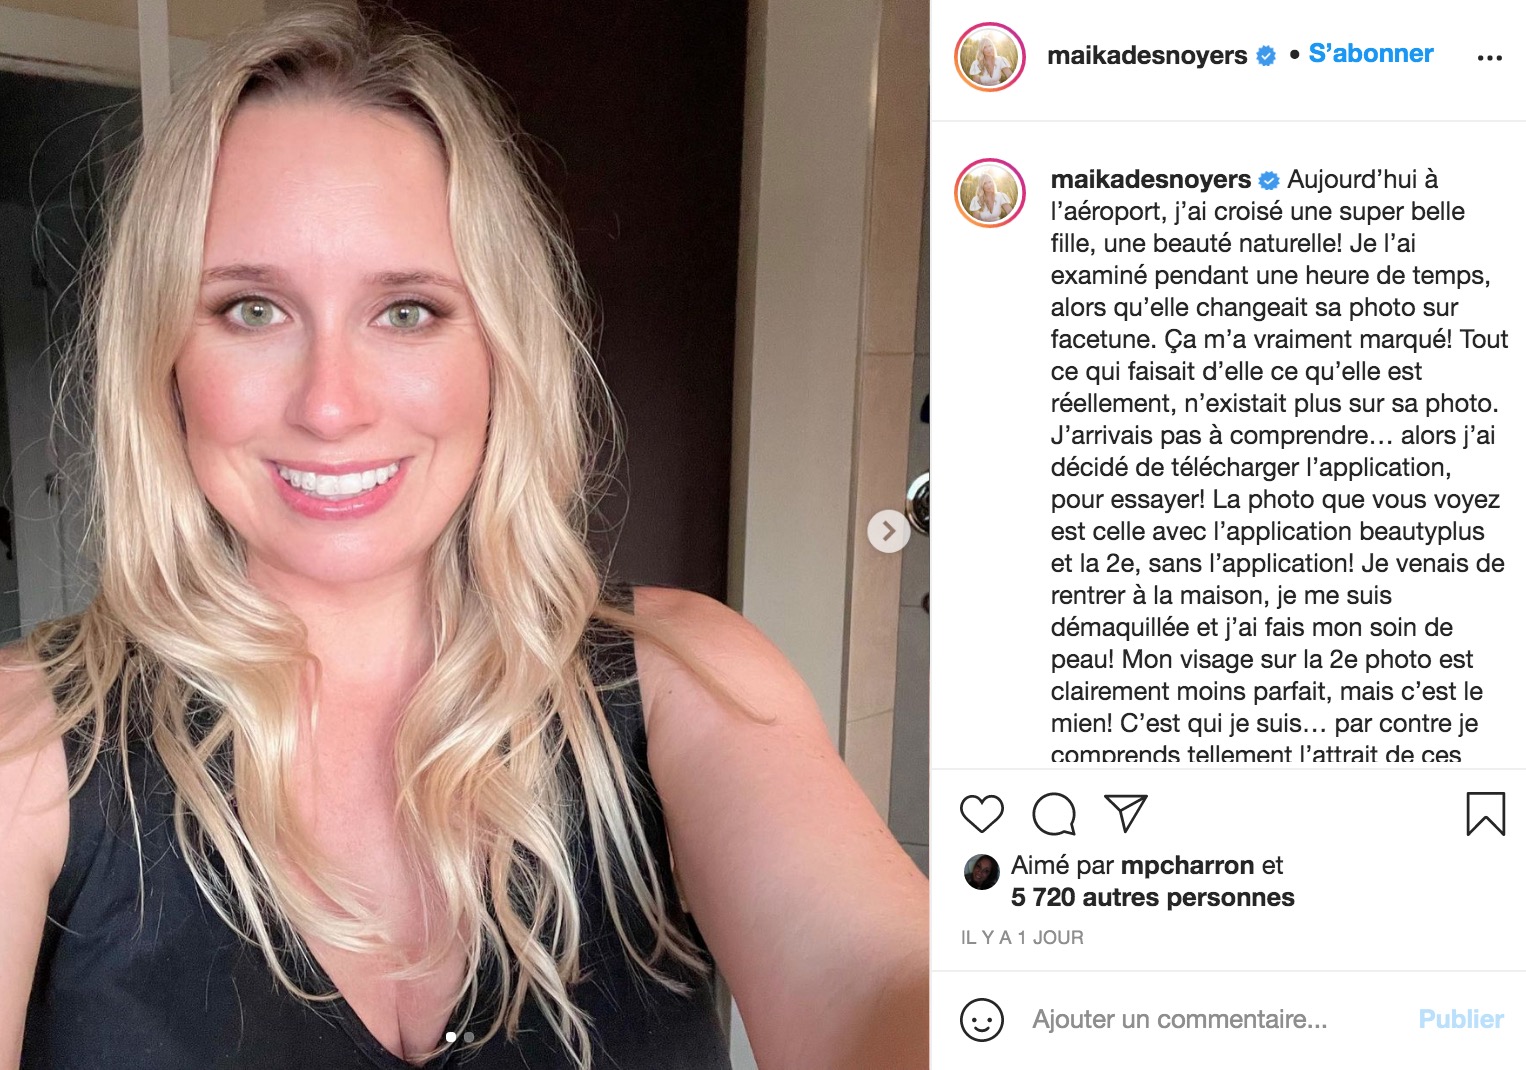Open the IL Y A 1 JOUR timestamp
Screen dimensions: 1526x1070
(1022, 938)
